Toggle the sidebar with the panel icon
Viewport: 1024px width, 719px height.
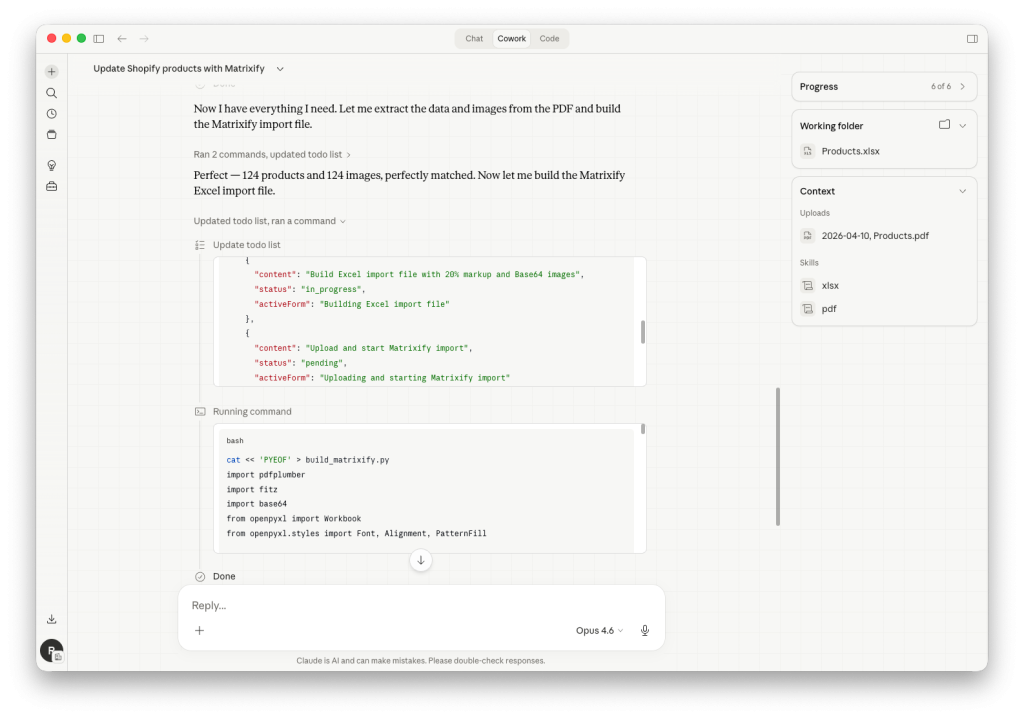pyautogui.click(x=98, y=38)
